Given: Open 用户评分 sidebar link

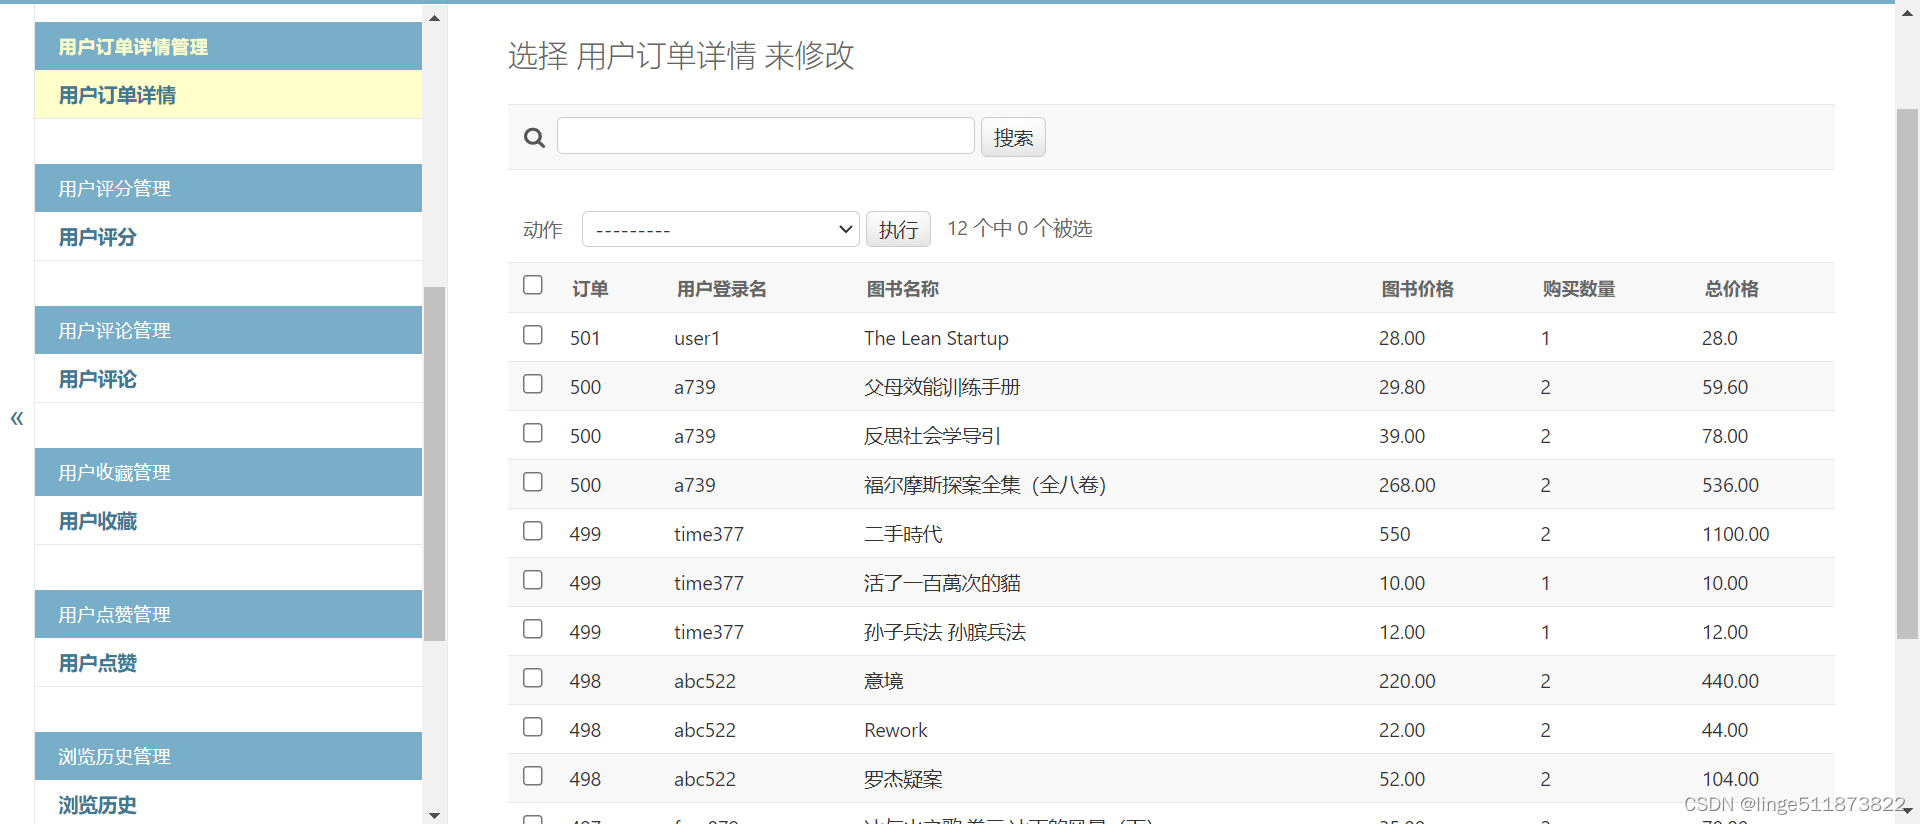Looking at the screenshot, I should 97,237.
